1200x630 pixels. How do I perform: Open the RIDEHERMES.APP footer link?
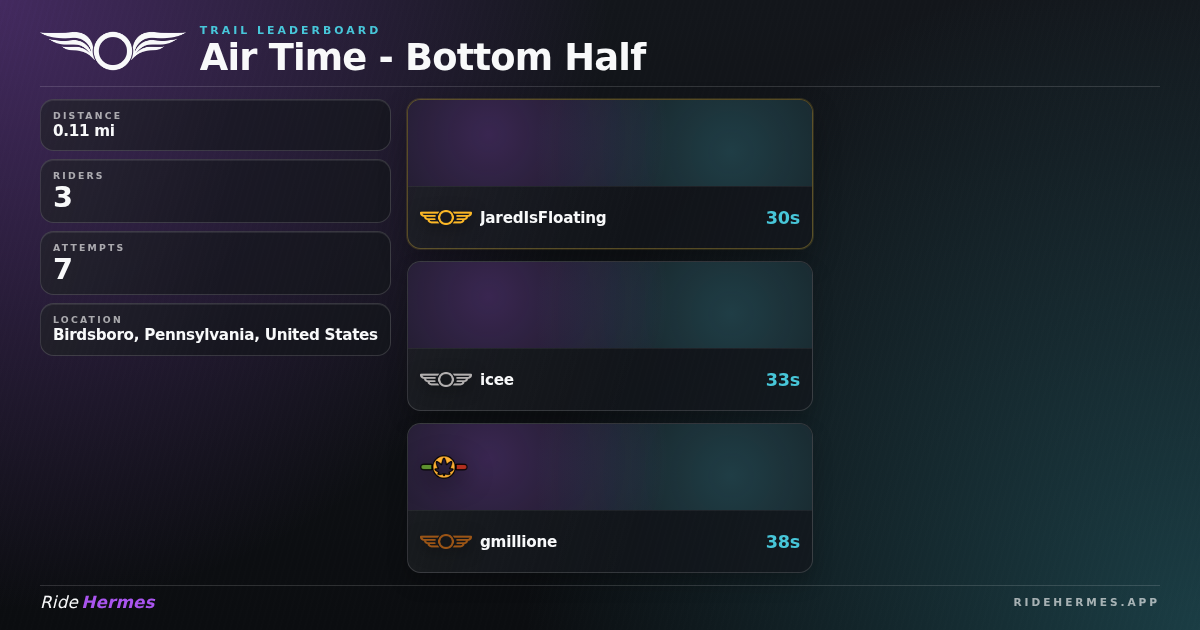coord(1086,602)
